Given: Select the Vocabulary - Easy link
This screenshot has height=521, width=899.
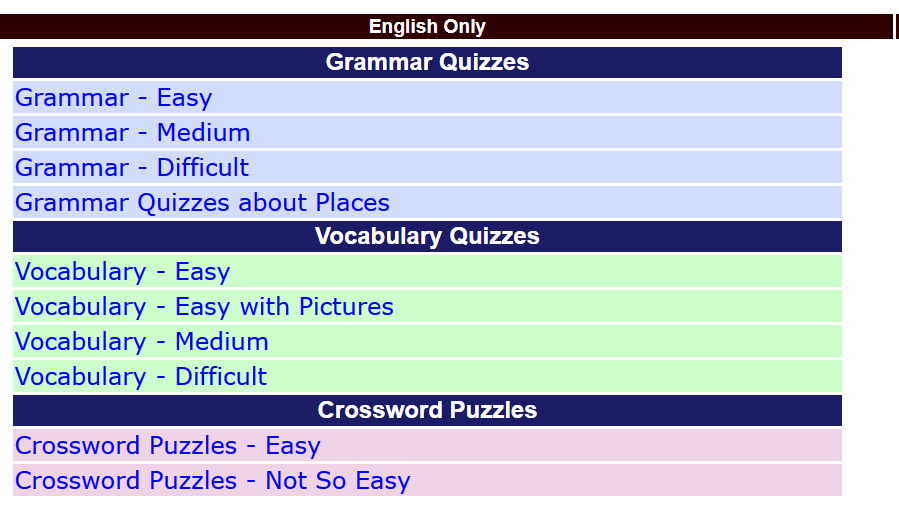Looking at the screenshot, I should coord(122,272).
